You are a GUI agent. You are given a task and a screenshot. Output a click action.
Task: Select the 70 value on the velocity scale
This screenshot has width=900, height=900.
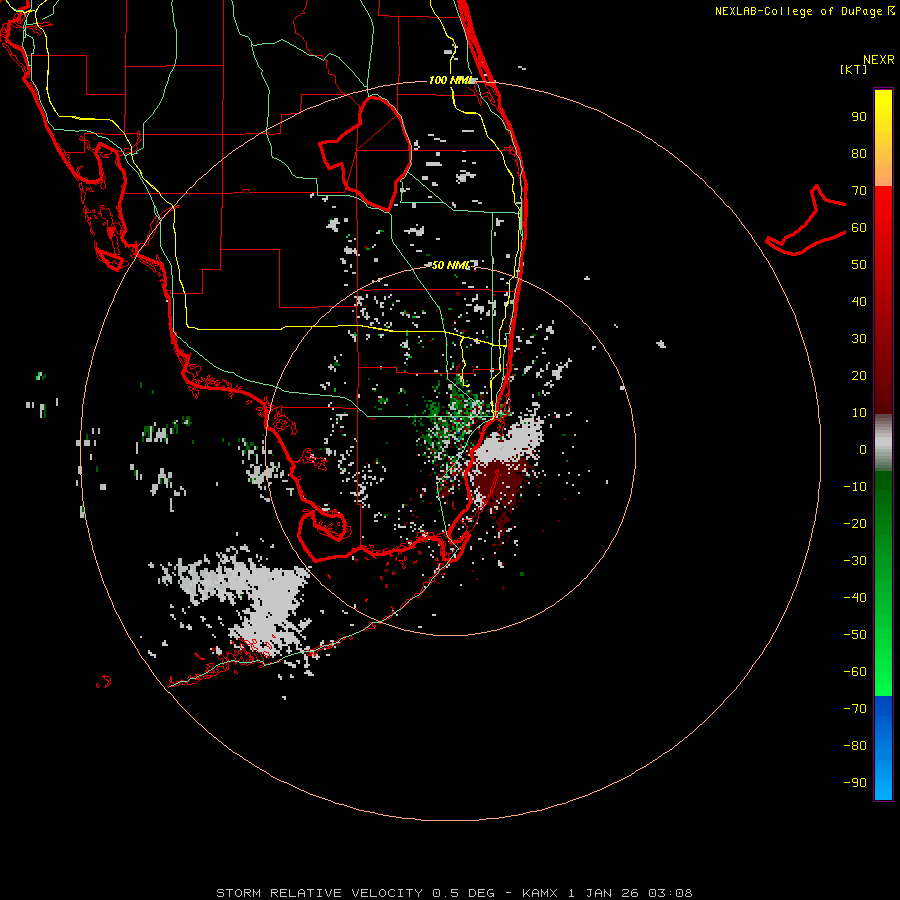point(859,191)
